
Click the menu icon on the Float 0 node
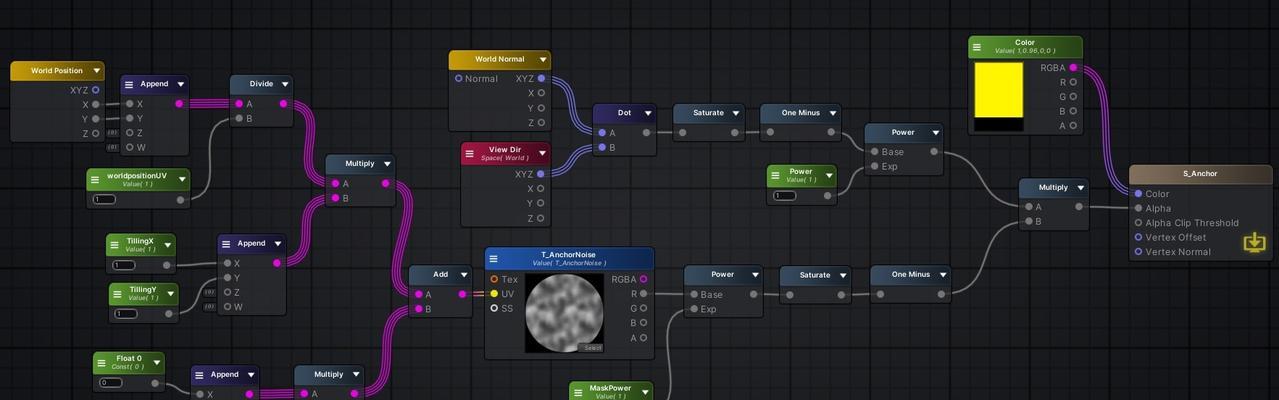(101, 362)
